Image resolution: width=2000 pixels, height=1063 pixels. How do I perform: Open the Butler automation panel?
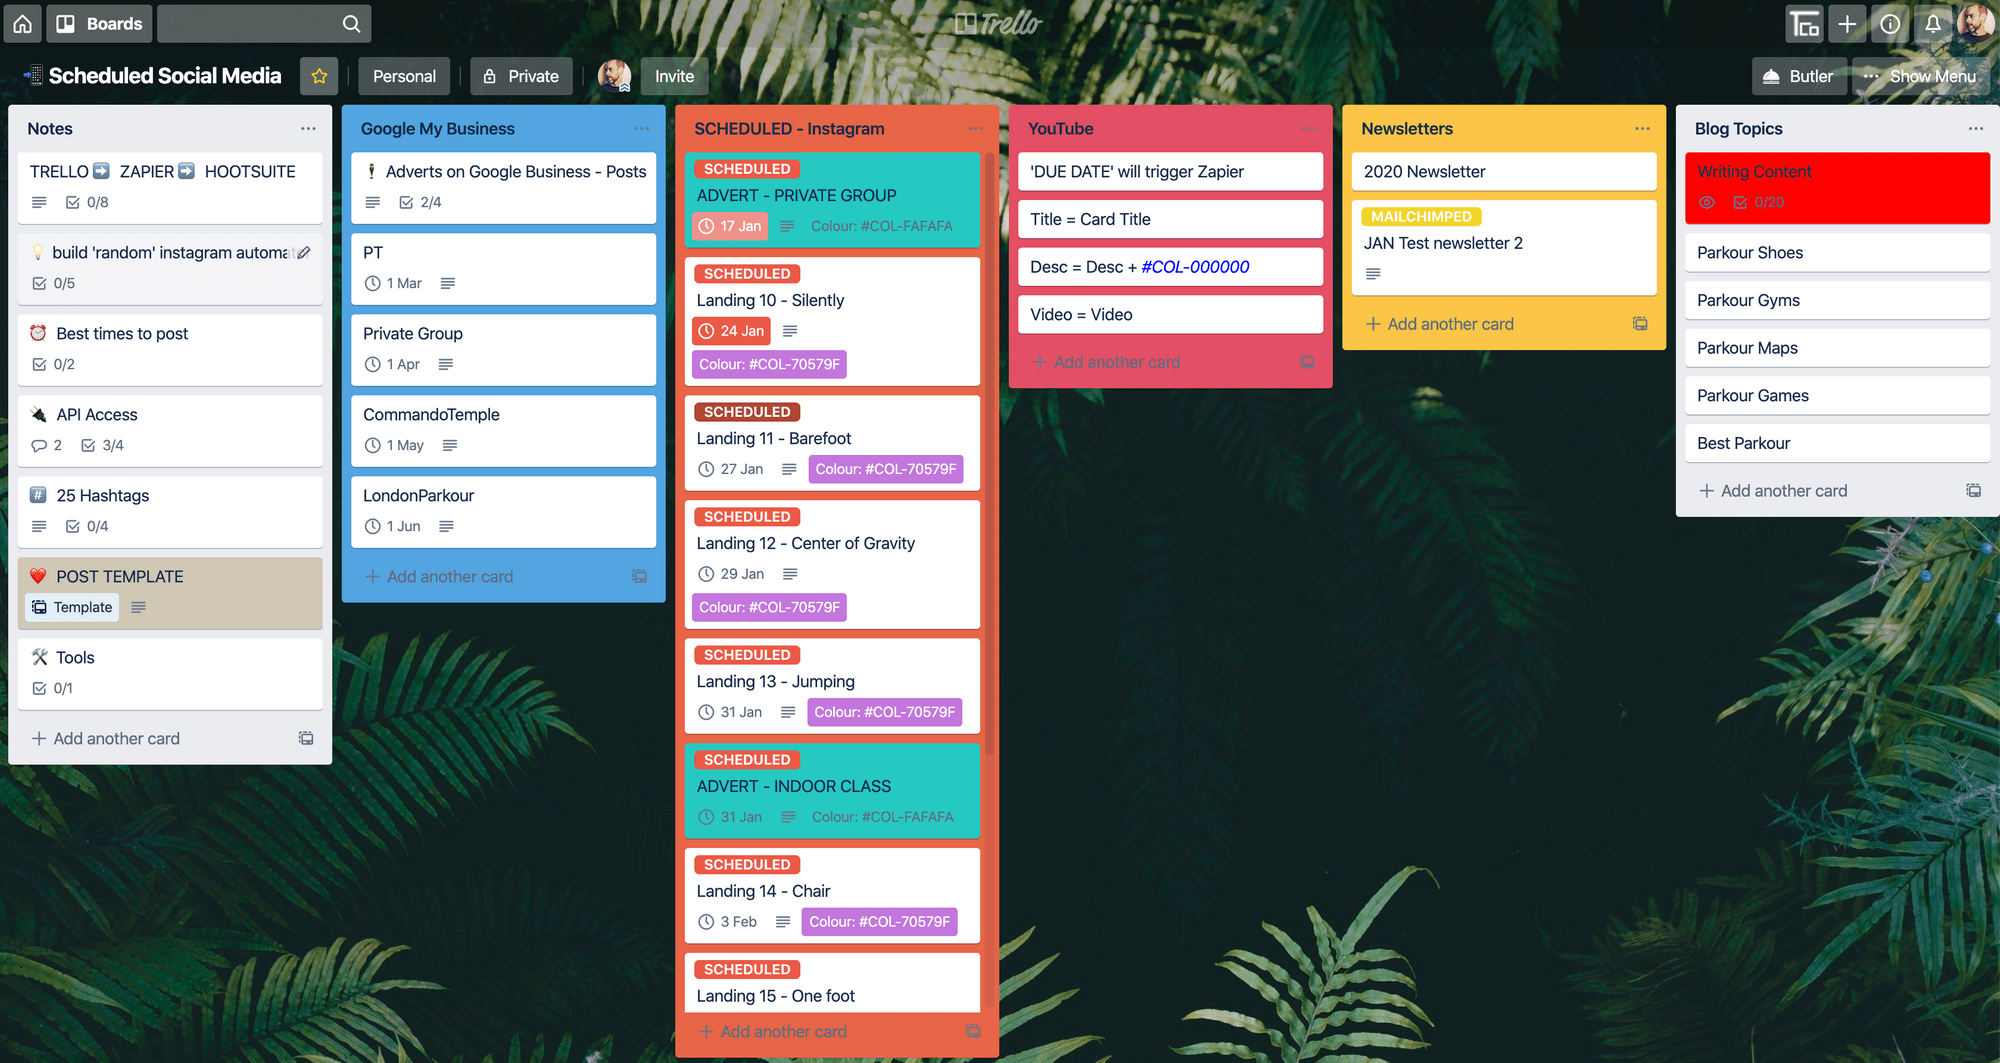tap(1799, 76)
